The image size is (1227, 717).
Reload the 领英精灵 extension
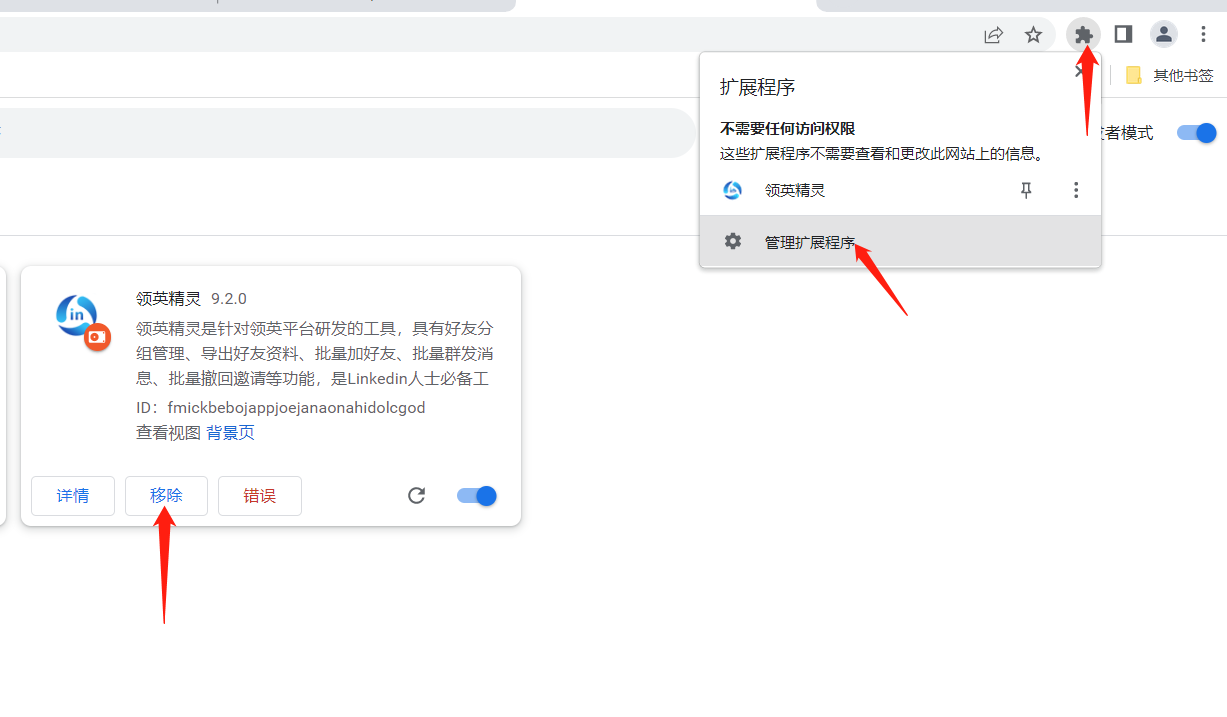(x=417, y=495)
